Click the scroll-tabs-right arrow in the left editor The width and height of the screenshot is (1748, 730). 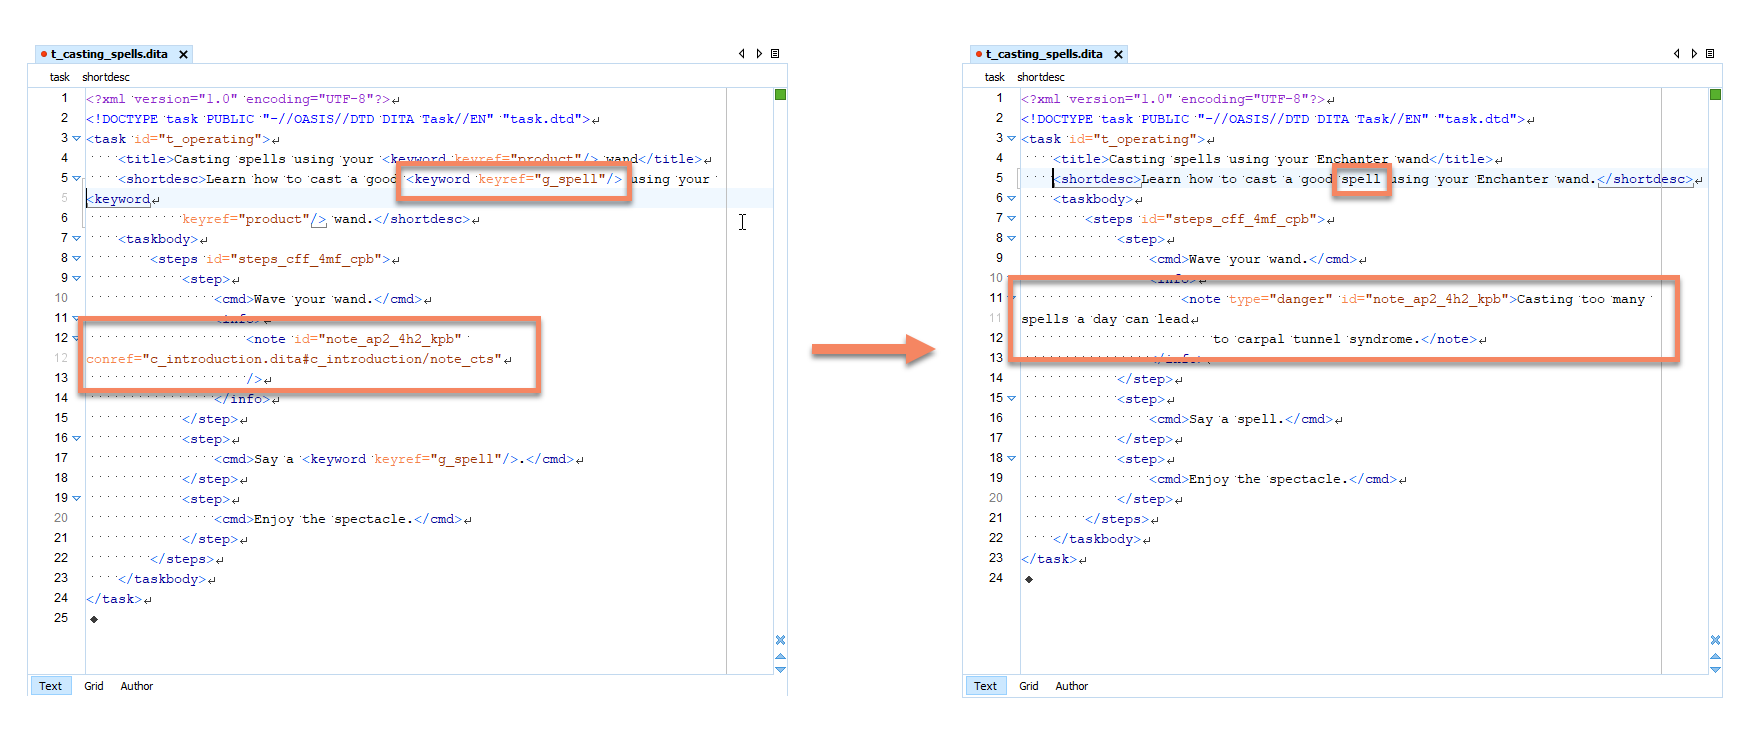(759, 54)
